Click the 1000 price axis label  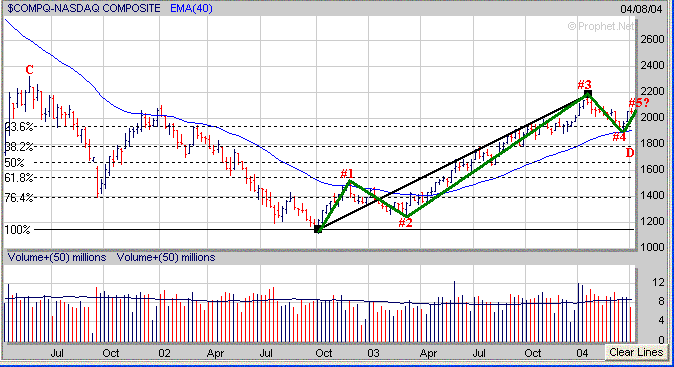652,247
